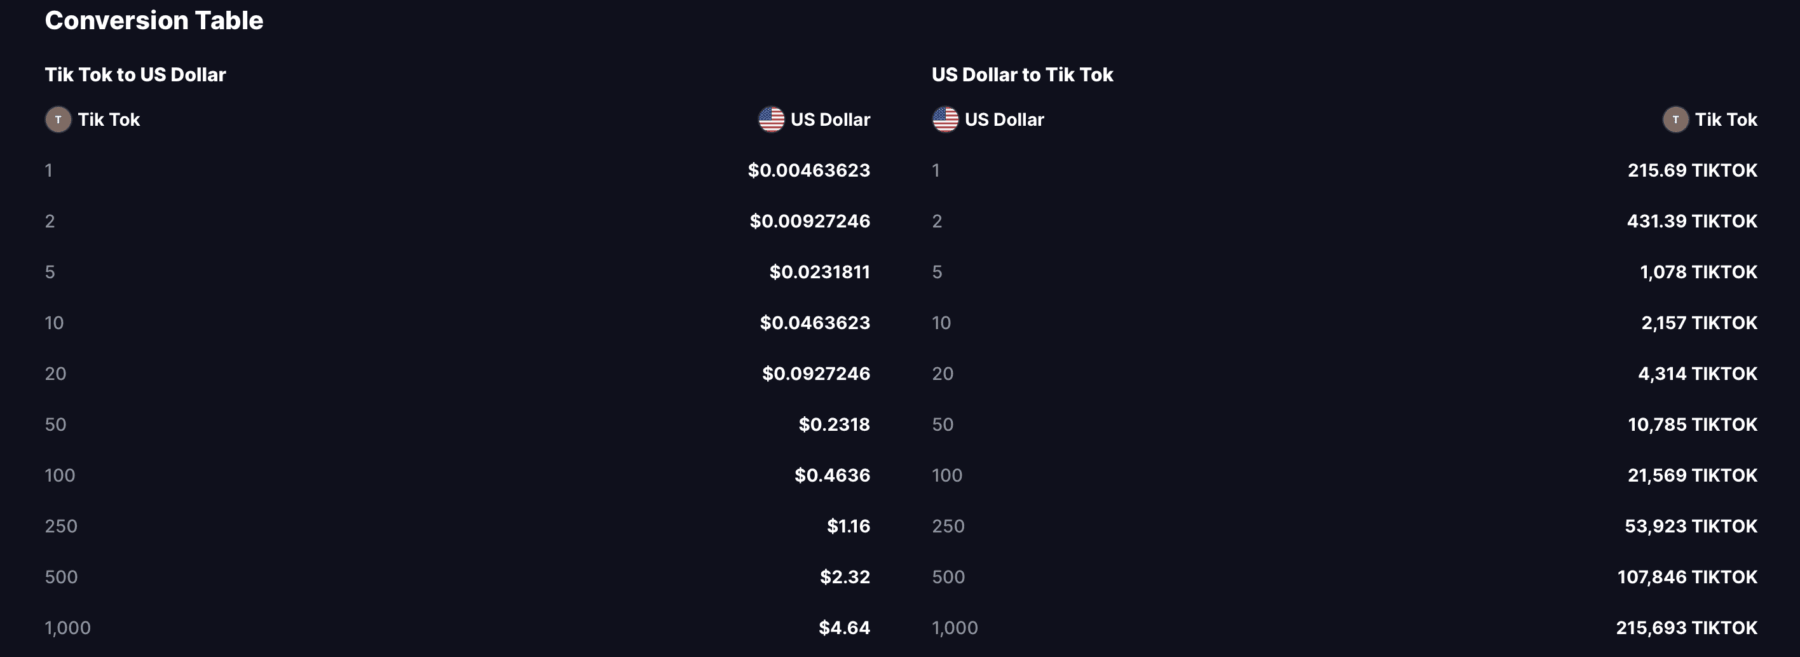Click the Tik Tok to US Dollar title
Screen dimensions: 1800x657
pyautogui.click(x=135, y=75)
